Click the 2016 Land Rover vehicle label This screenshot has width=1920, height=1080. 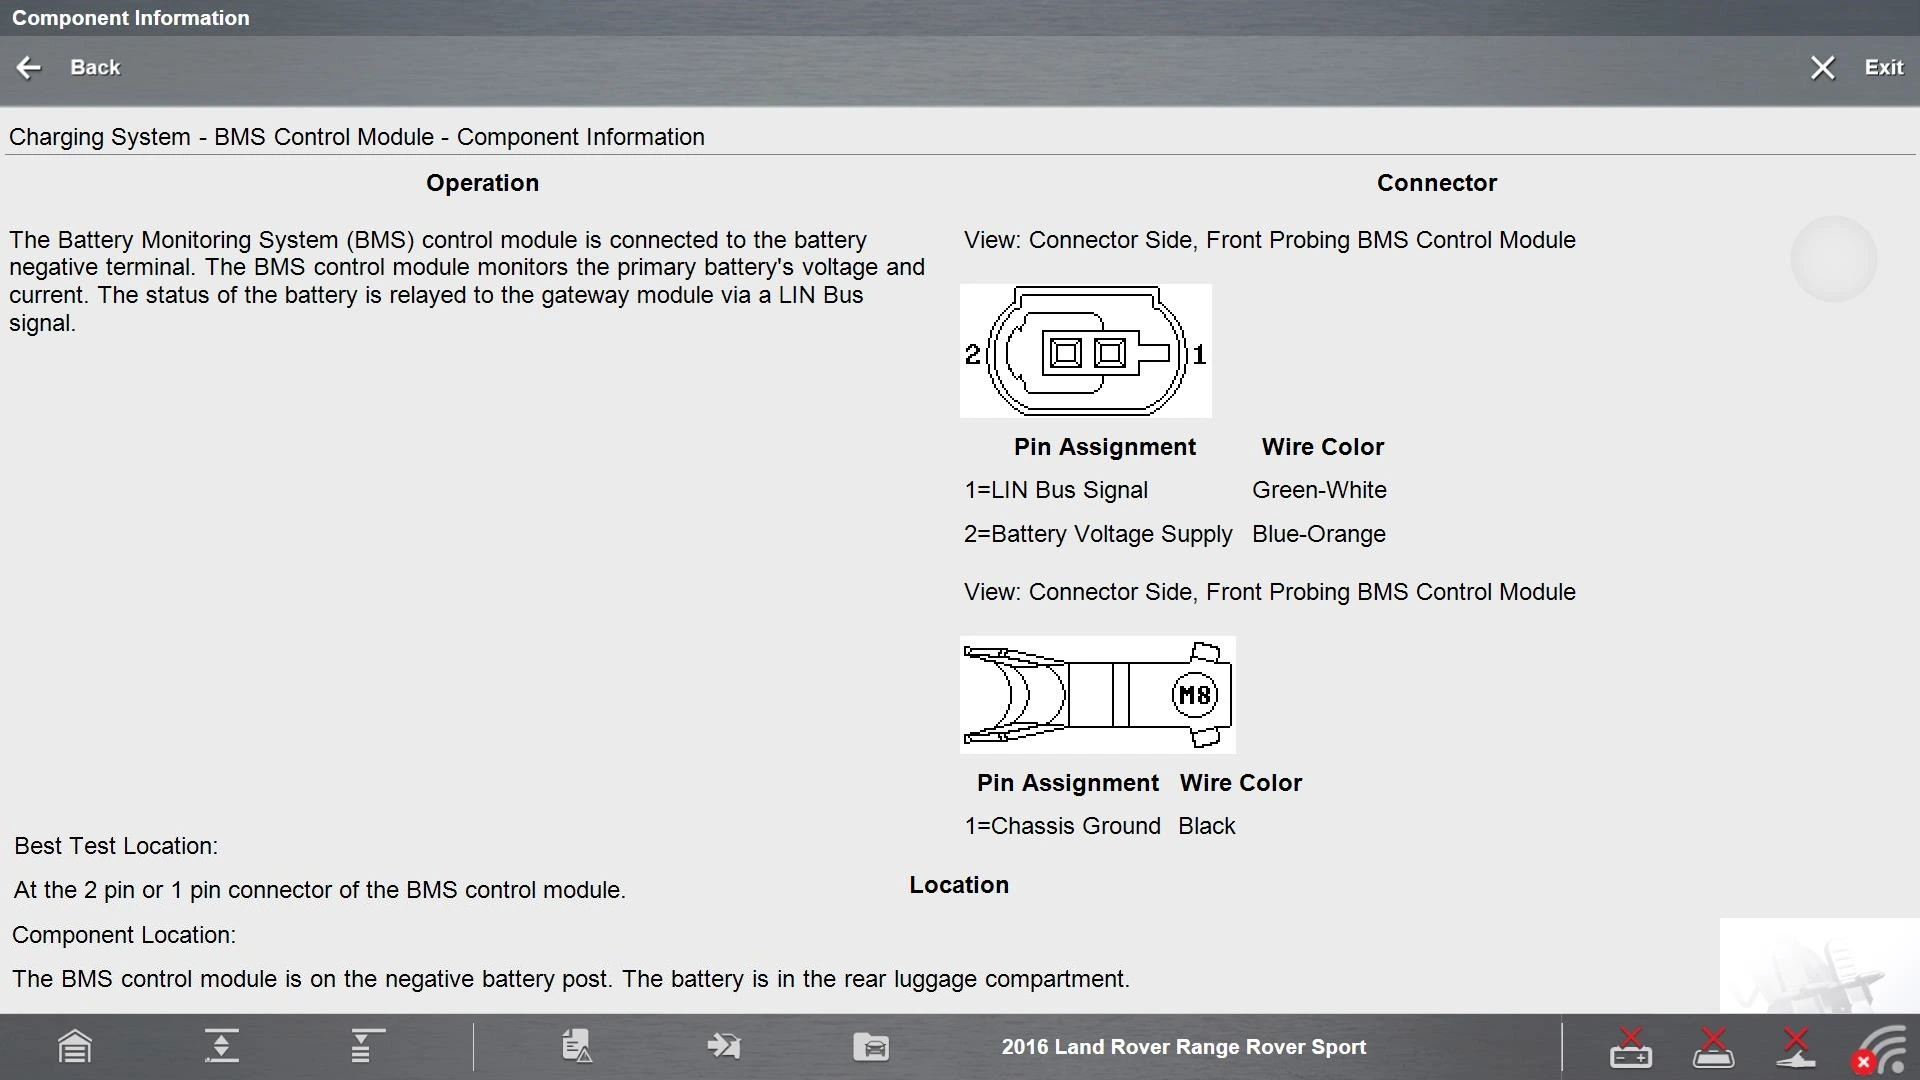(x=1183, y=1047)
